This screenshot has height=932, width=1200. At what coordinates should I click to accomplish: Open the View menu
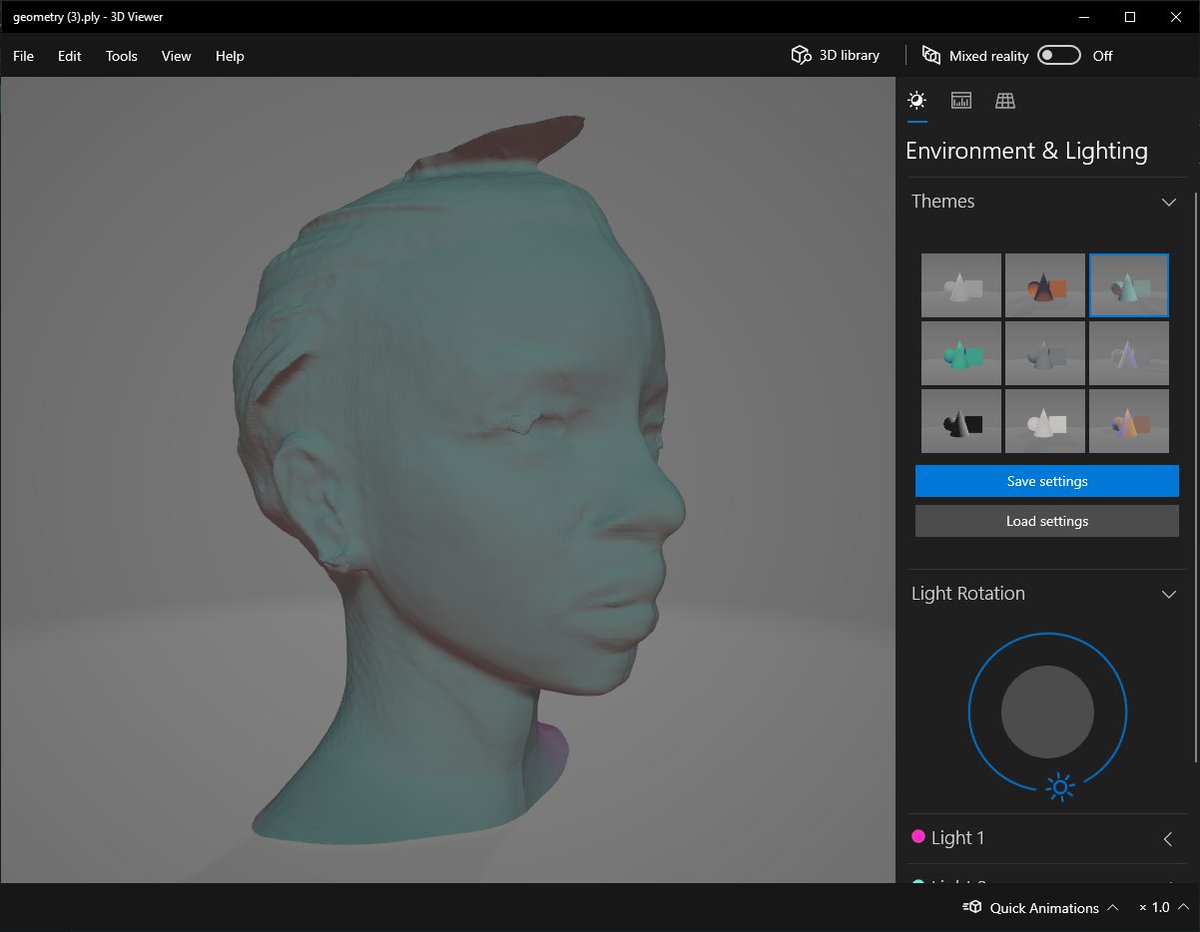(x=176, y=56)
